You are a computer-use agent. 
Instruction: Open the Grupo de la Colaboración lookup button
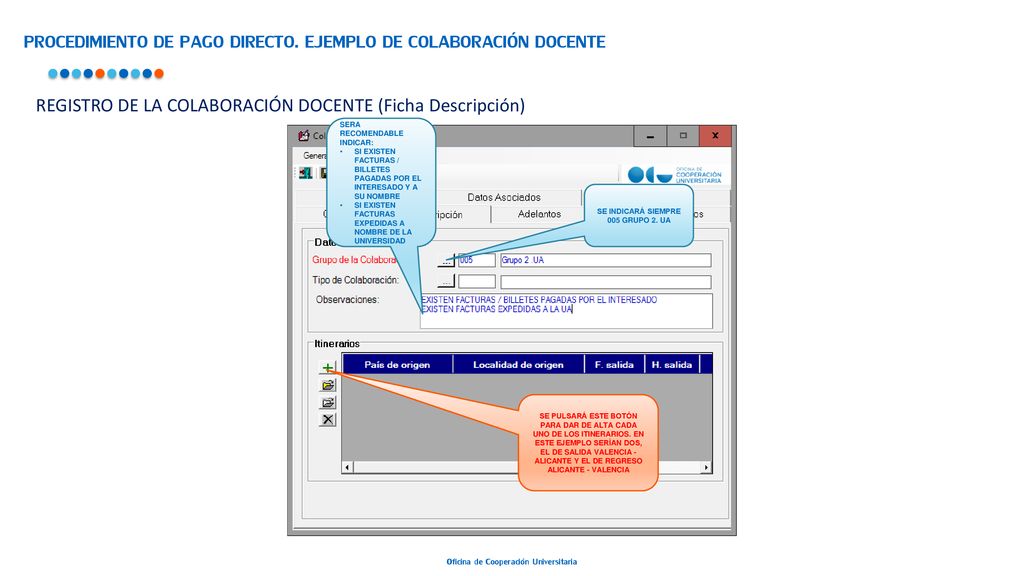click(x=446, y=260)
